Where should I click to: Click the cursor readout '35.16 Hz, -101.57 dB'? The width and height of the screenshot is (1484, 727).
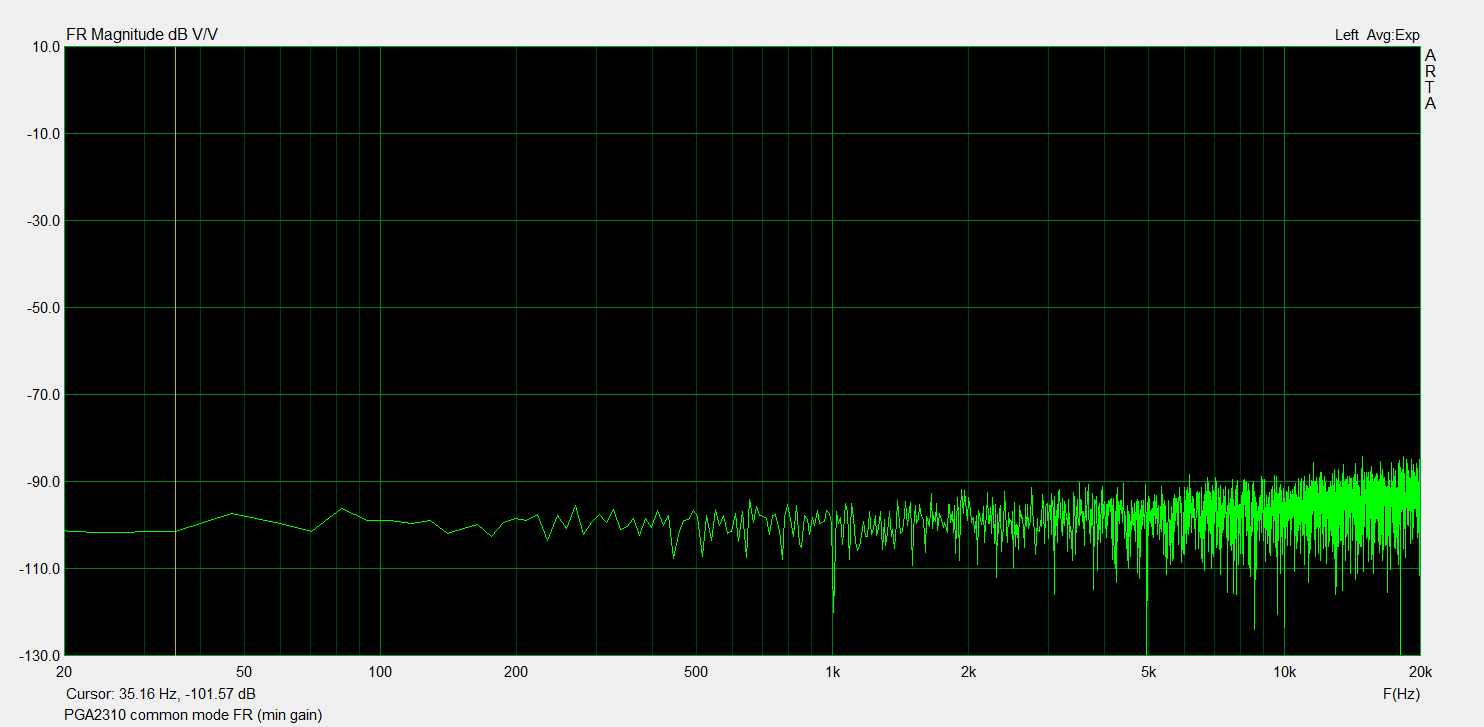click(x=187, y=694)
